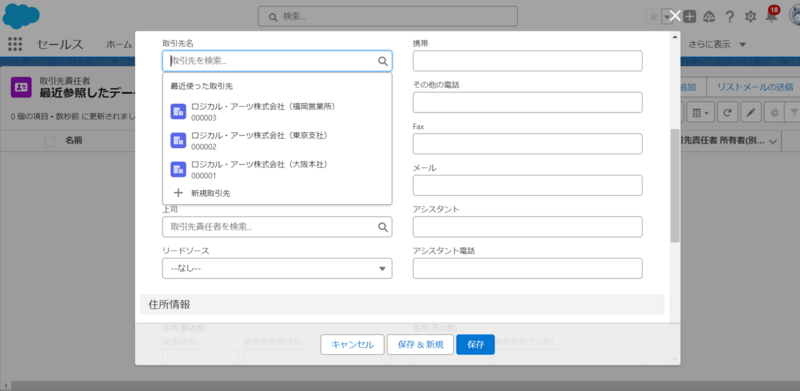Click the 携帯 input field
The image size is (800, 391).
click(x=528, y=61)
